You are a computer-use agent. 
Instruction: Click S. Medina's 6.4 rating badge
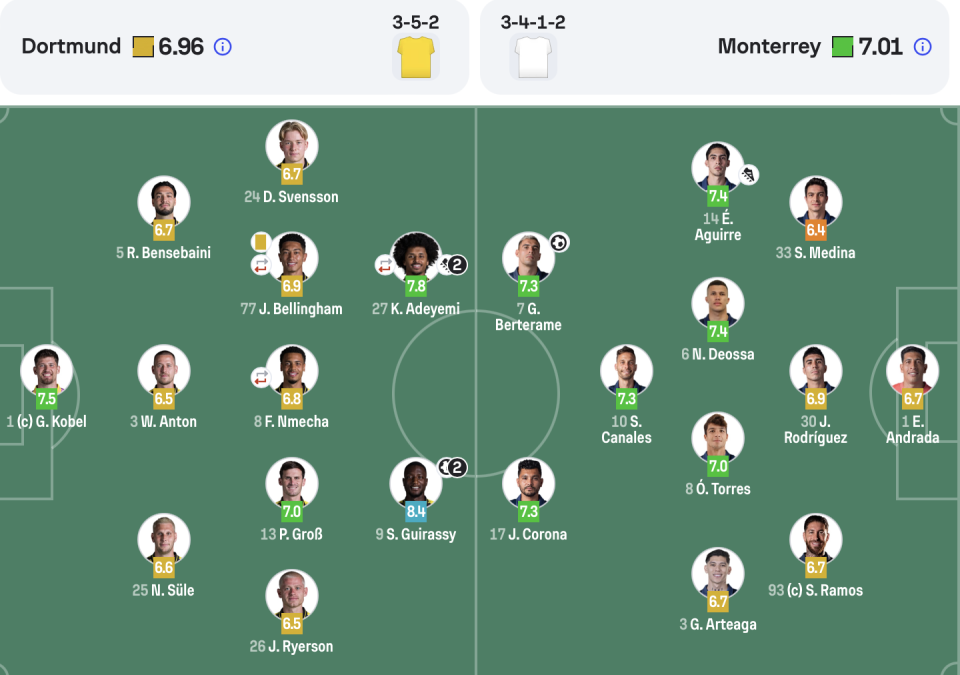click(816, 230)
